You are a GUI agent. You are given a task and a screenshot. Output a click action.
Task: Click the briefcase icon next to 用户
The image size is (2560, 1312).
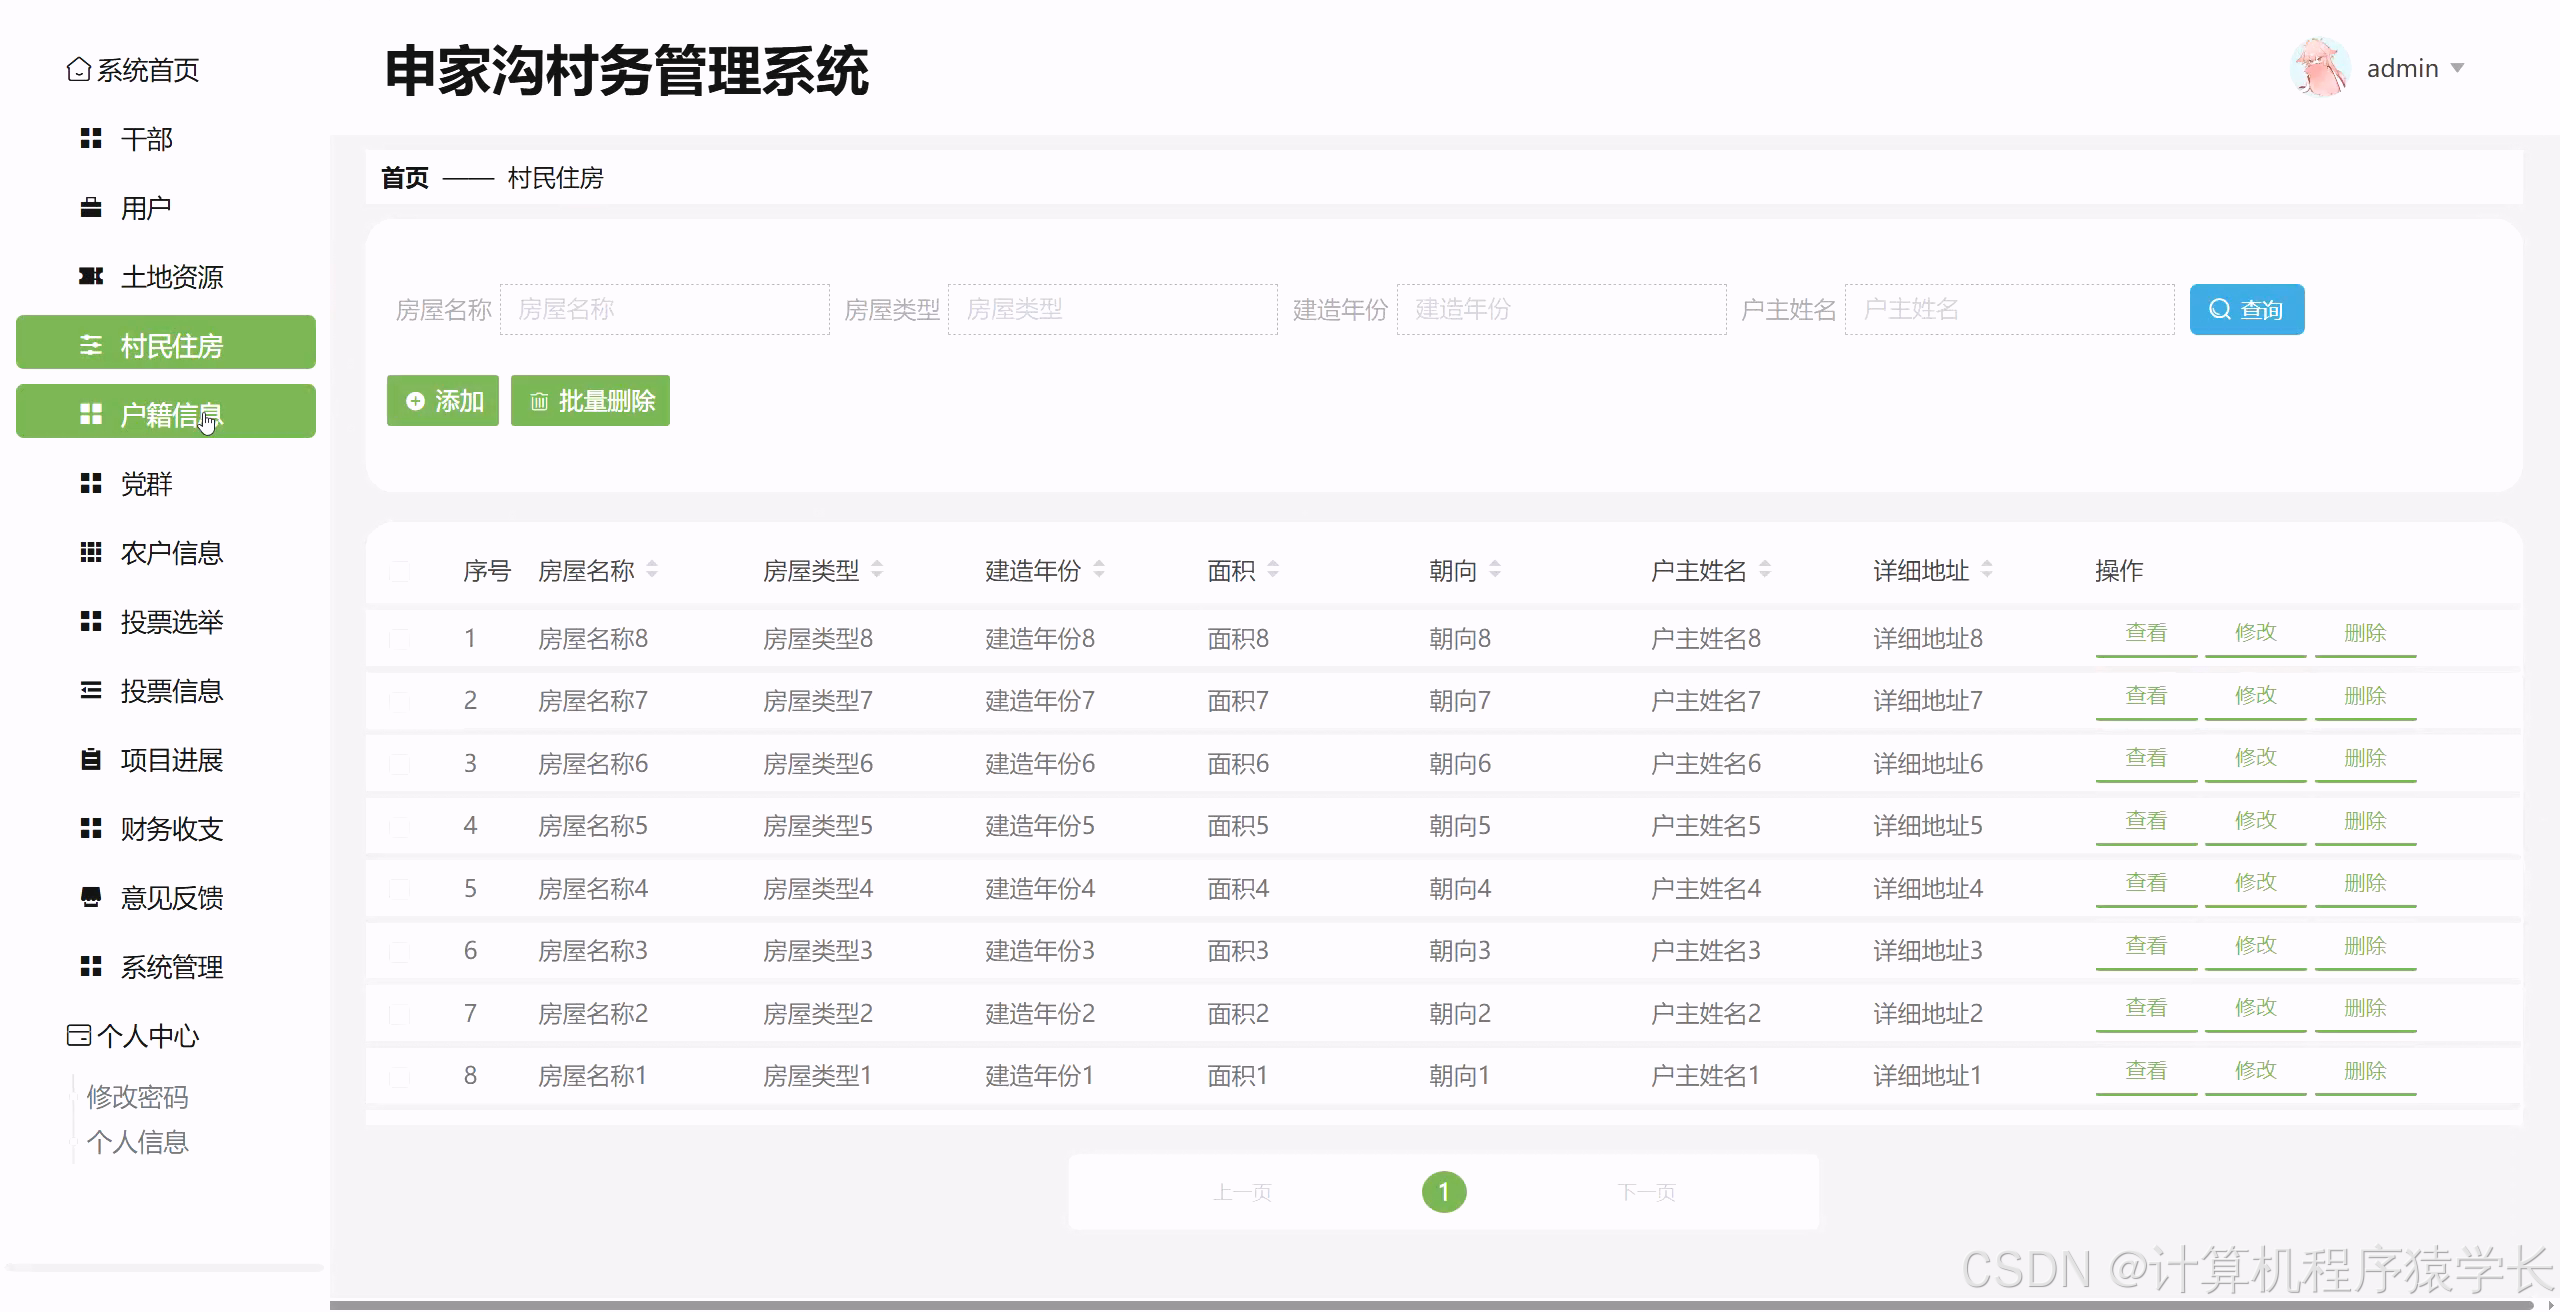[x=91, y=208]
